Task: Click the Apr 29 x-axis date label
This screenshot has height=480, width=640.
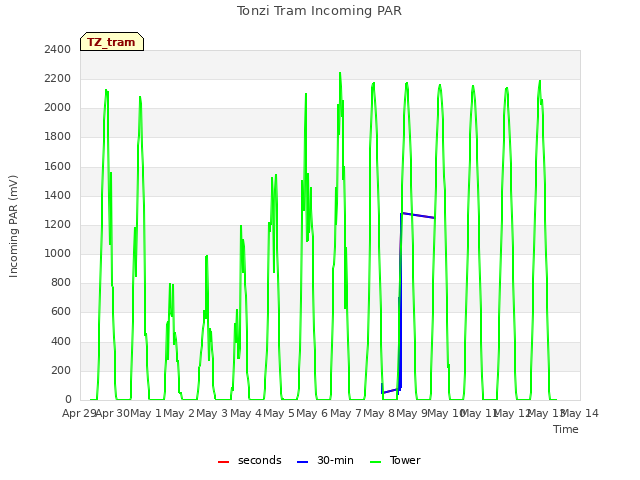Action: (79, 413)
